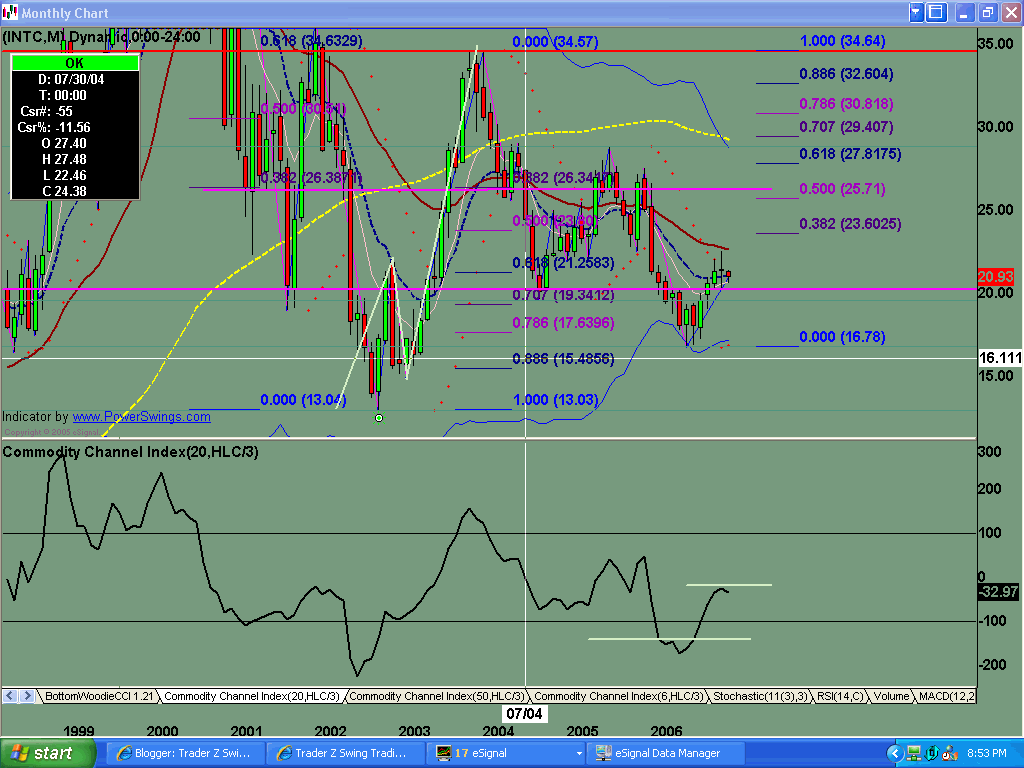Click the 1.000 (34.64) Fibonacci label

(842, 41)
